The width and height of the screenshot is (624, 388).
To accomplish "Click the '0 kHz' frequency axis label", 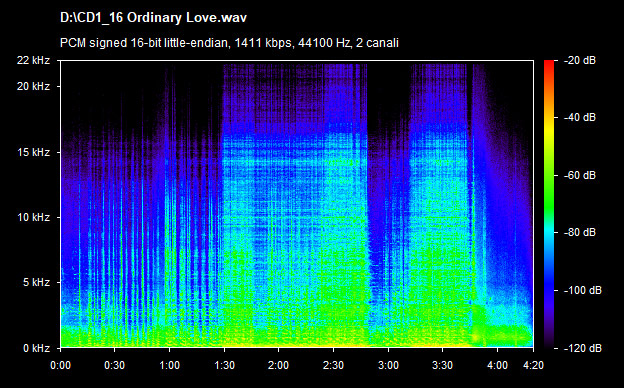I will tap(36, 348).
